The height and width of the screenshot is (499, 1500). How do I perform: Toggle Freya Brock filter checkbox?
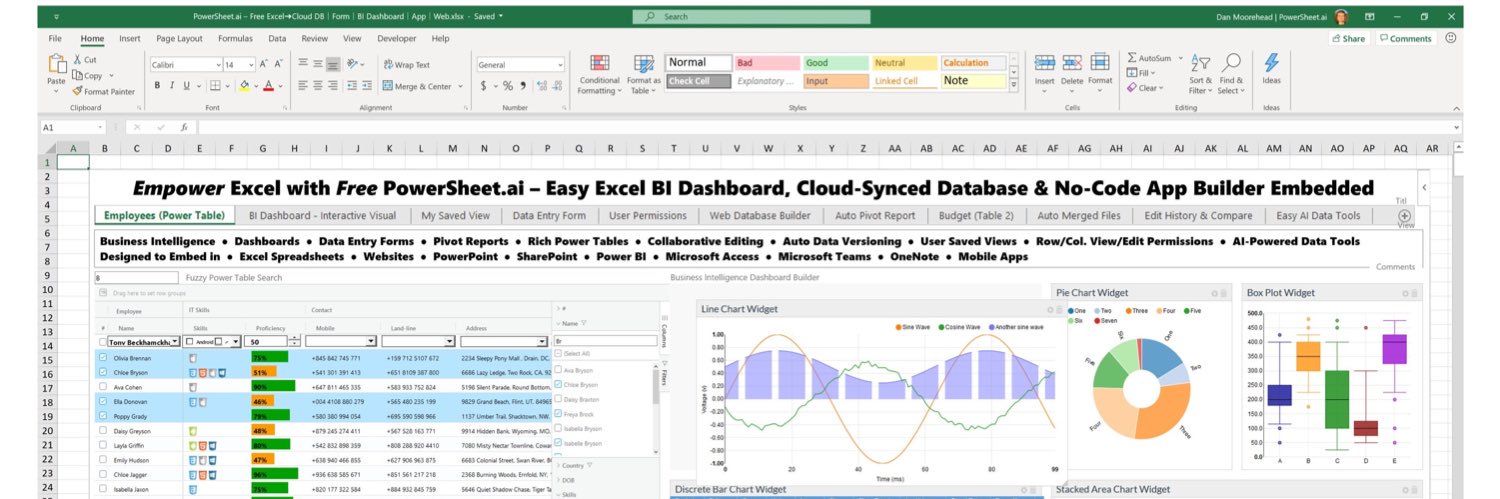pos(558,413)
